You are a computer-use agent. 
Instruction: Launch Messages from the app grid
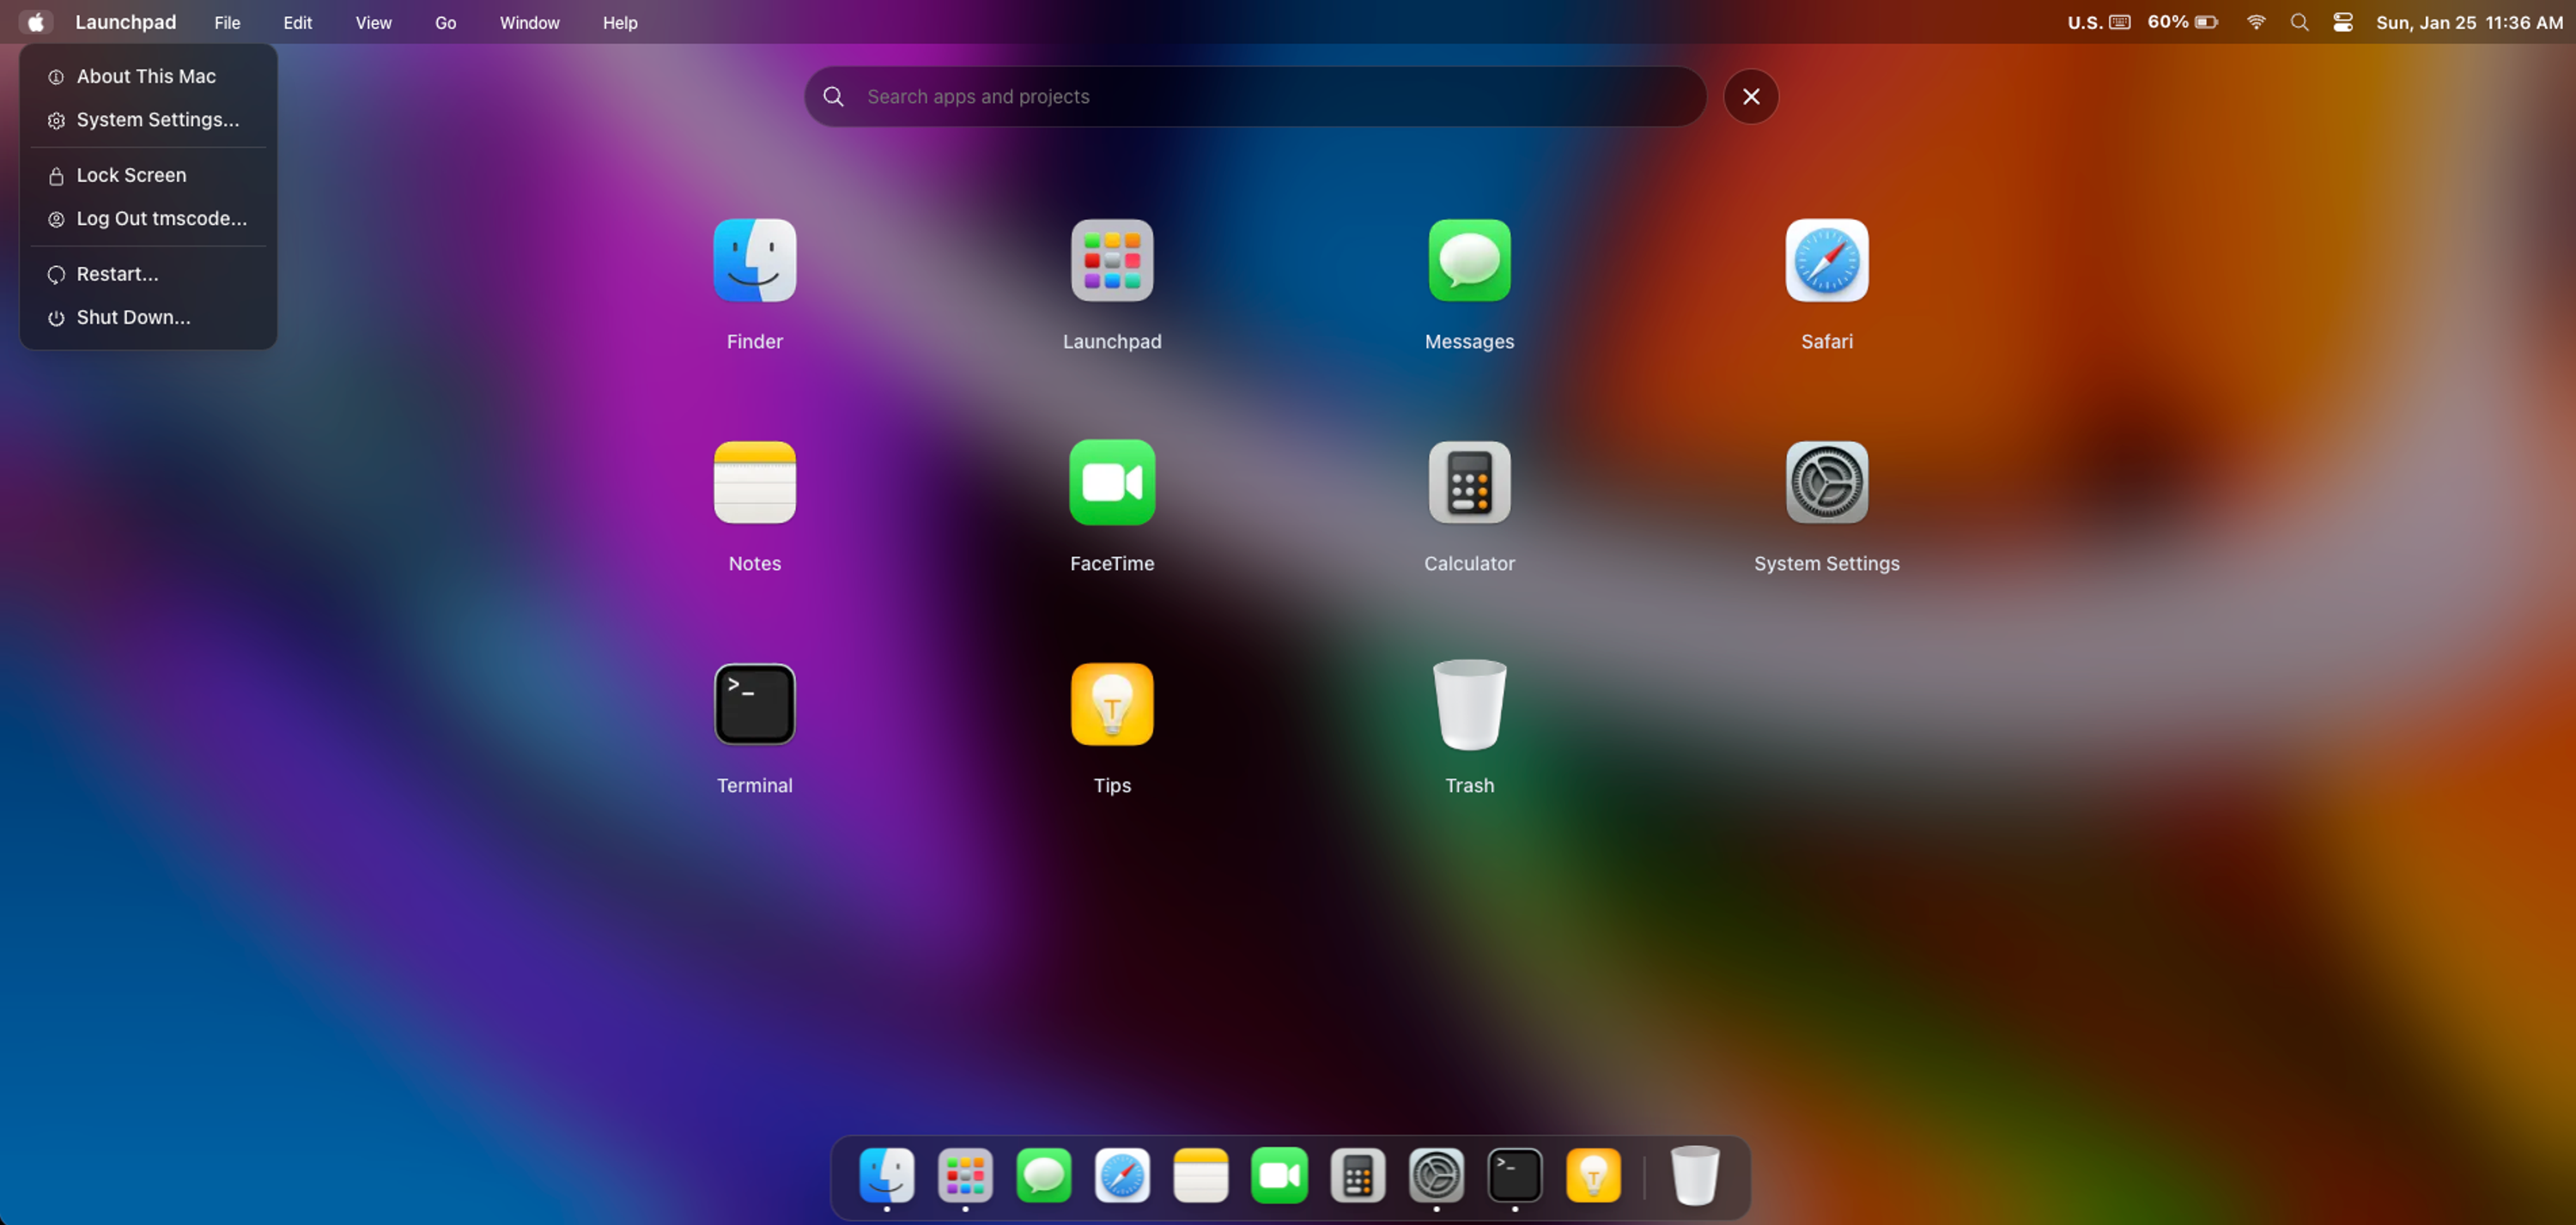1469,260
